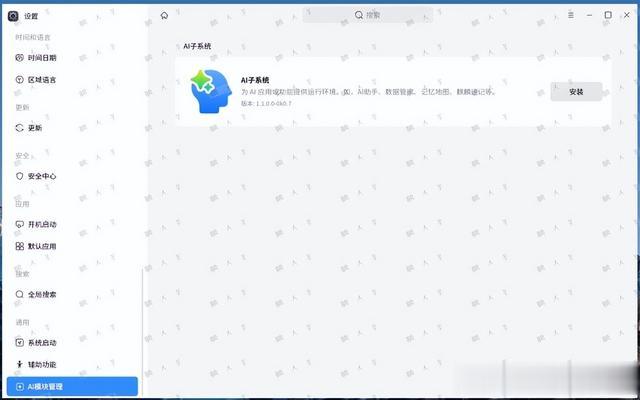Click the AI子系统 section heading

point(197,47)
